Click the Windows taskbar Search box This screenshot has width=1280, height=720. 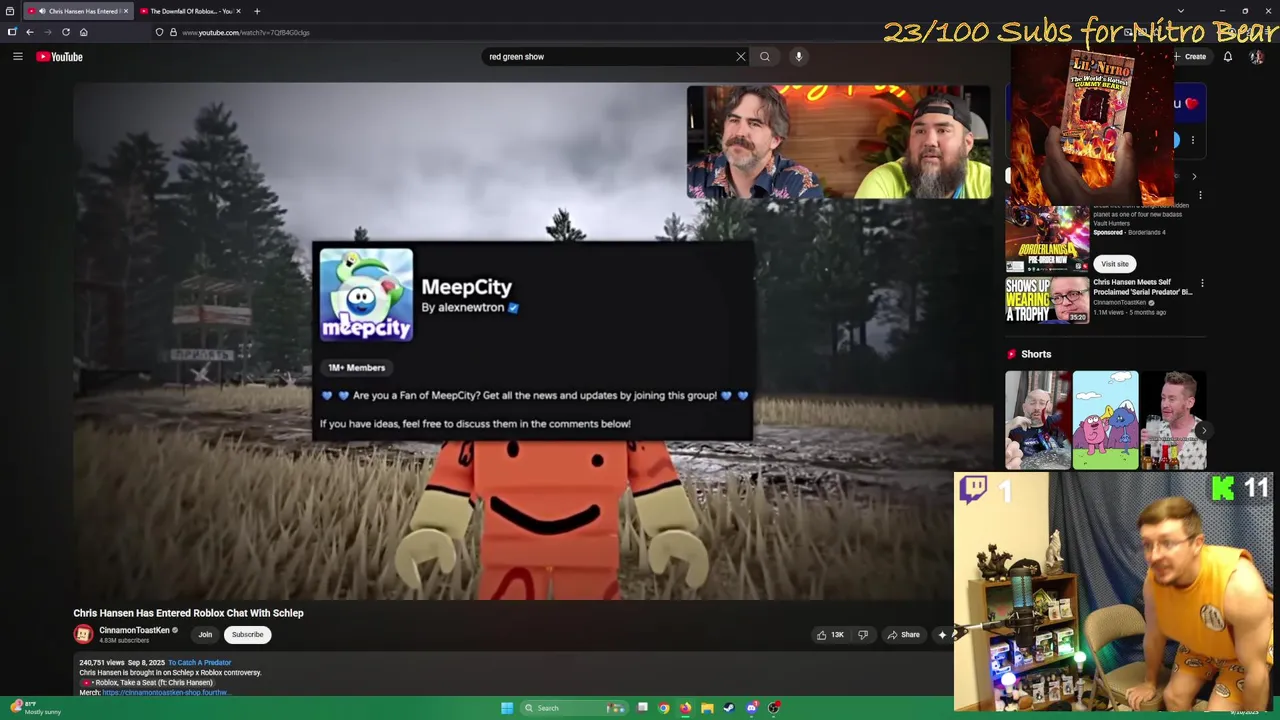pos(574,708)
